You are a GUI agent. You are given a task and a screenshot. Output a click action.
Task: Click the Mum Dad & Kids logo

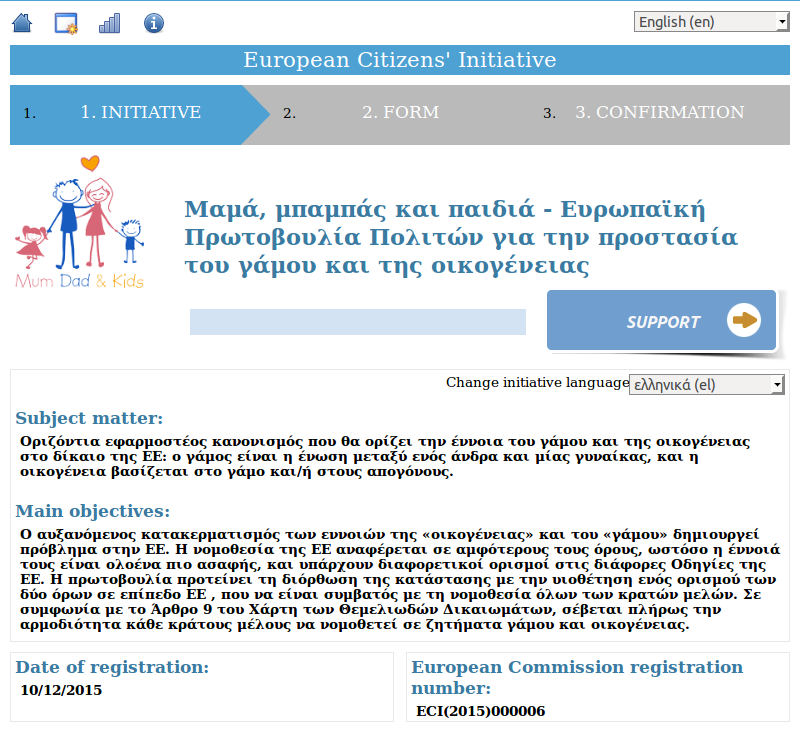pos(80,222)
